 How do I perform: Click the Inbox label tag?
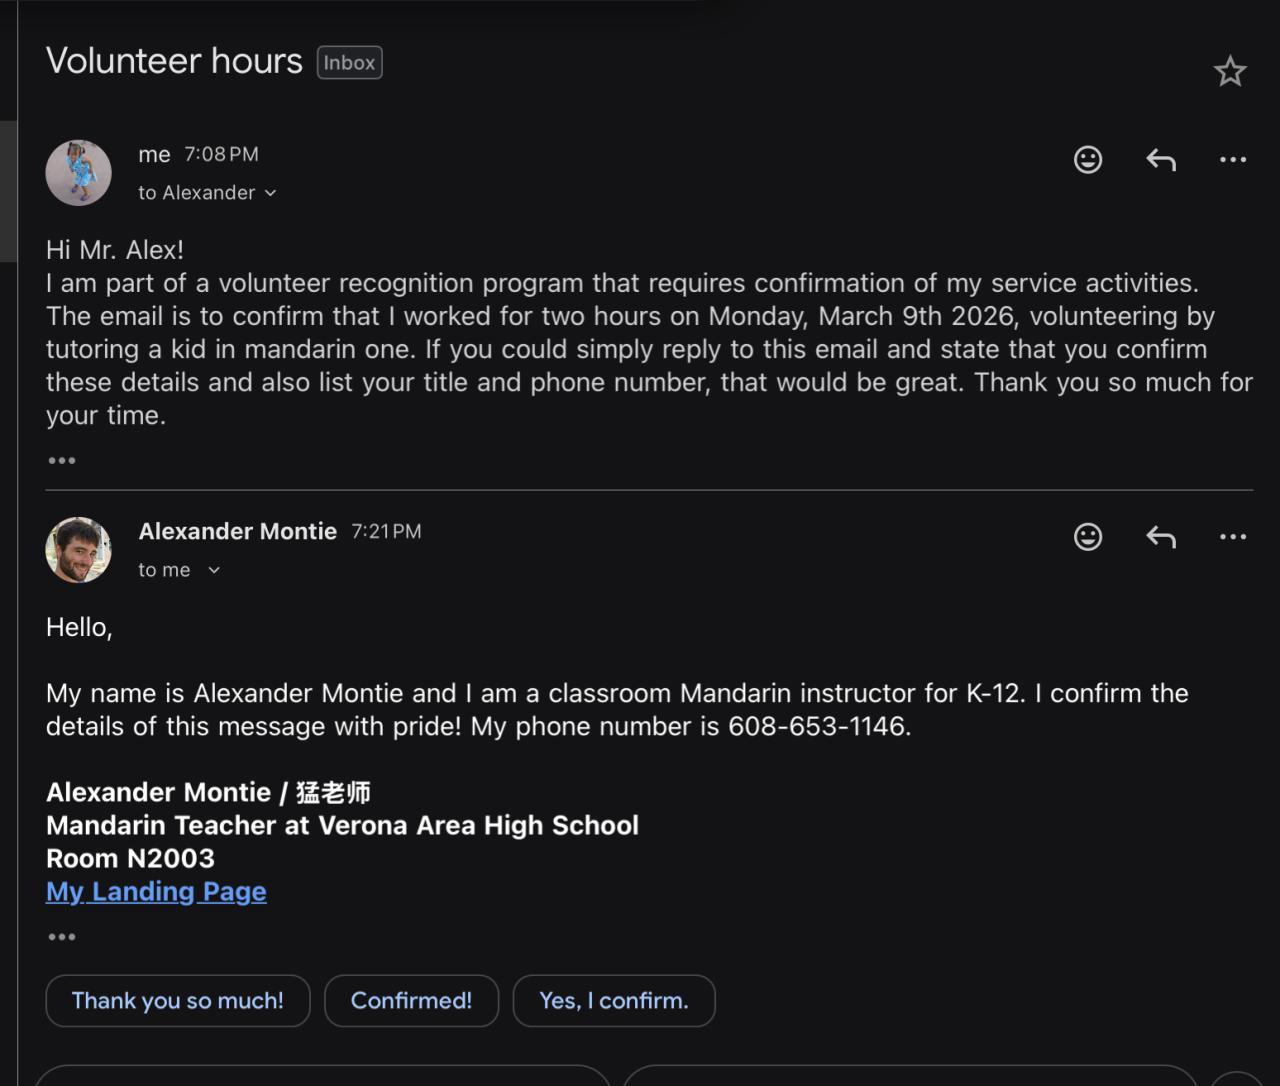click(x=349, y=62)
